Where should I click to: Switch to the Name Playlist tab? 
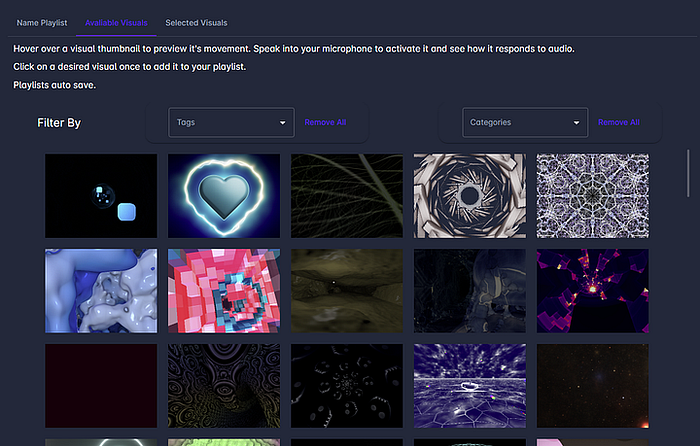coord(42,23)
